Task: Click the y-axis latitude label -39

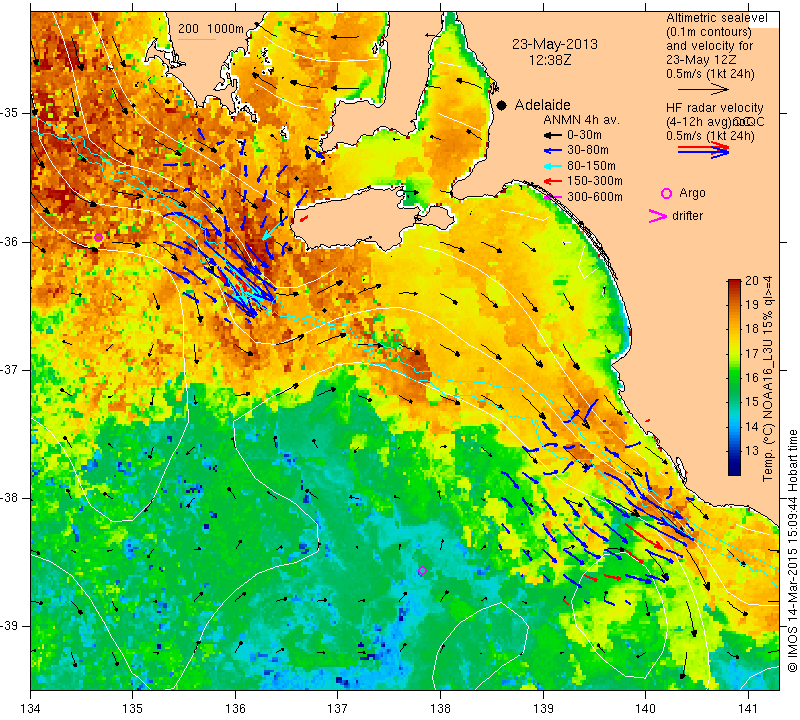Action: coord(11,625)
